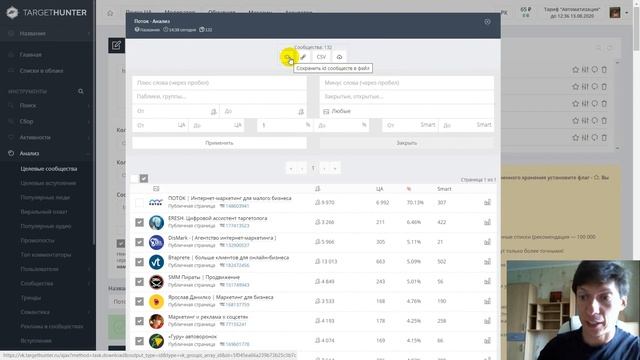
Task: Open Списки в облаке in the sidebar
Action: (41, 71)
